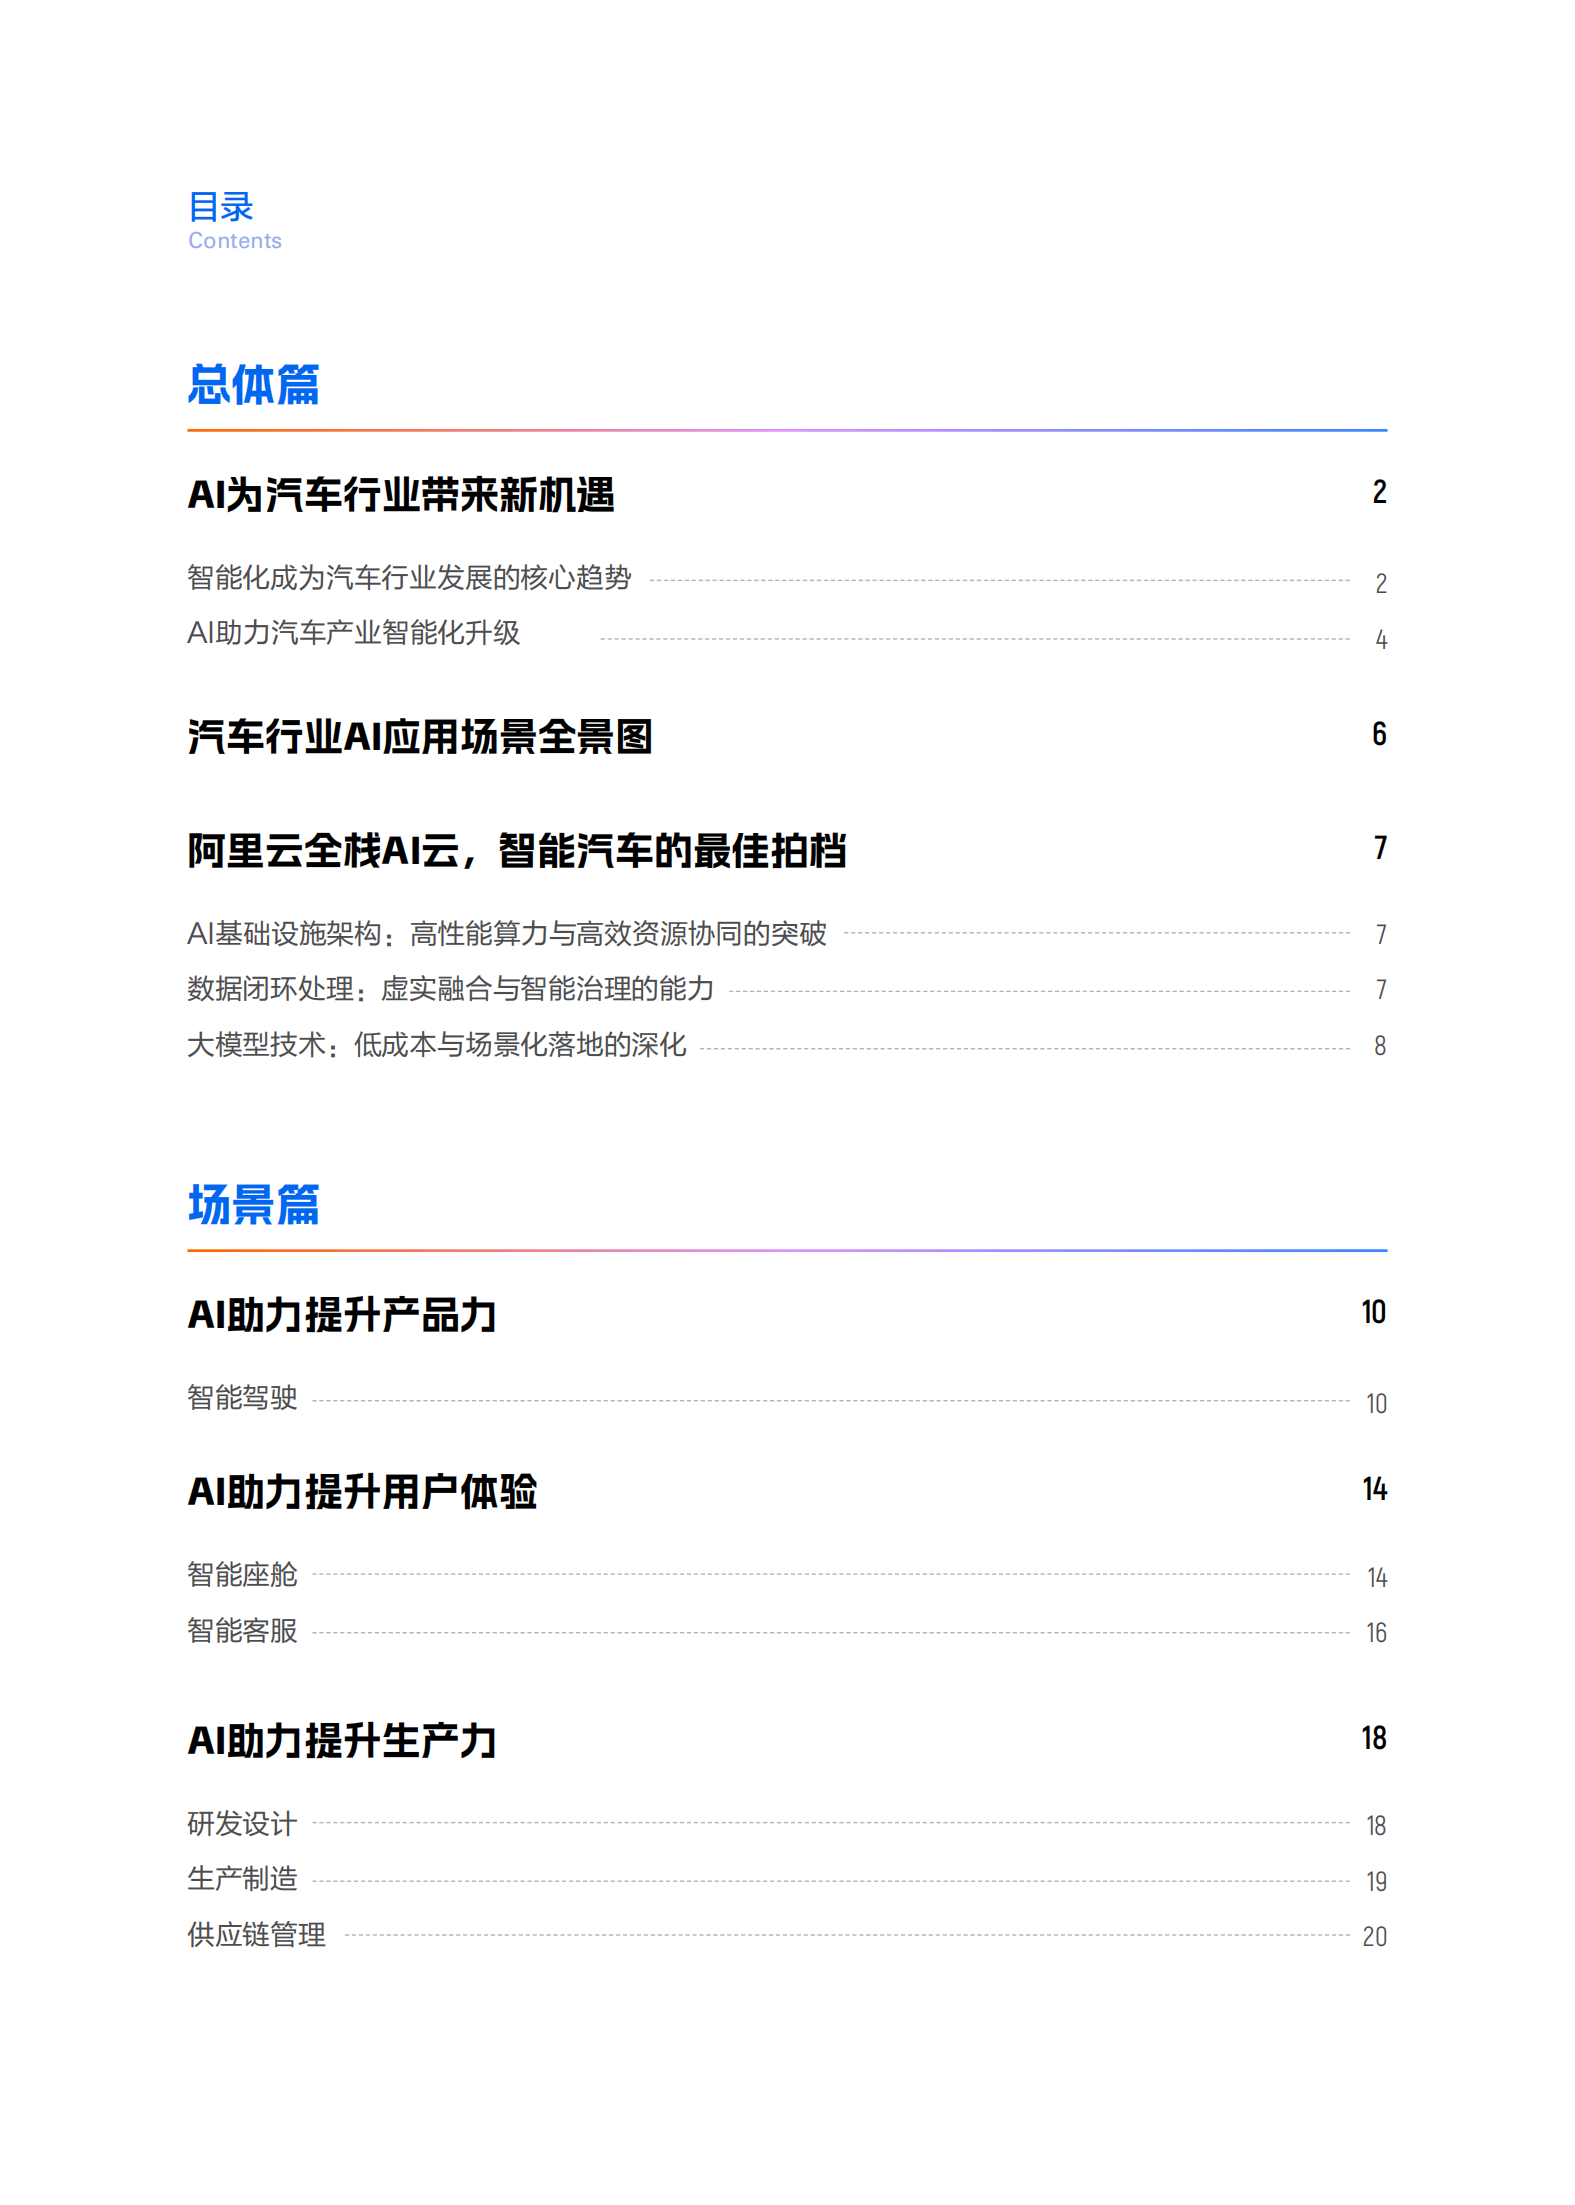The height and width of the screenshot is (2205, 1575).
Task: Click the 场景篇 section heading
Action: tap(253, 1204)
